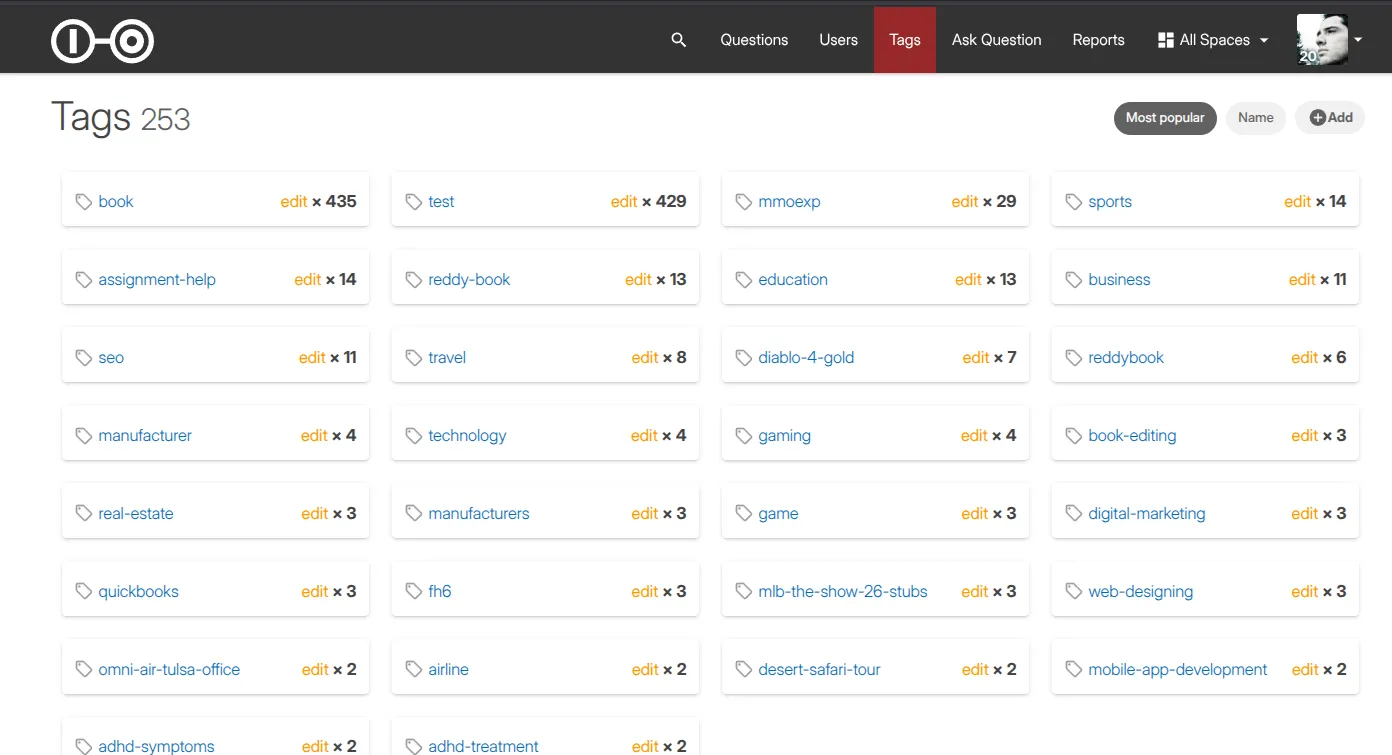Click the tag icon beside test
This screenshot has width=1392, height=755.
(414, 202)
